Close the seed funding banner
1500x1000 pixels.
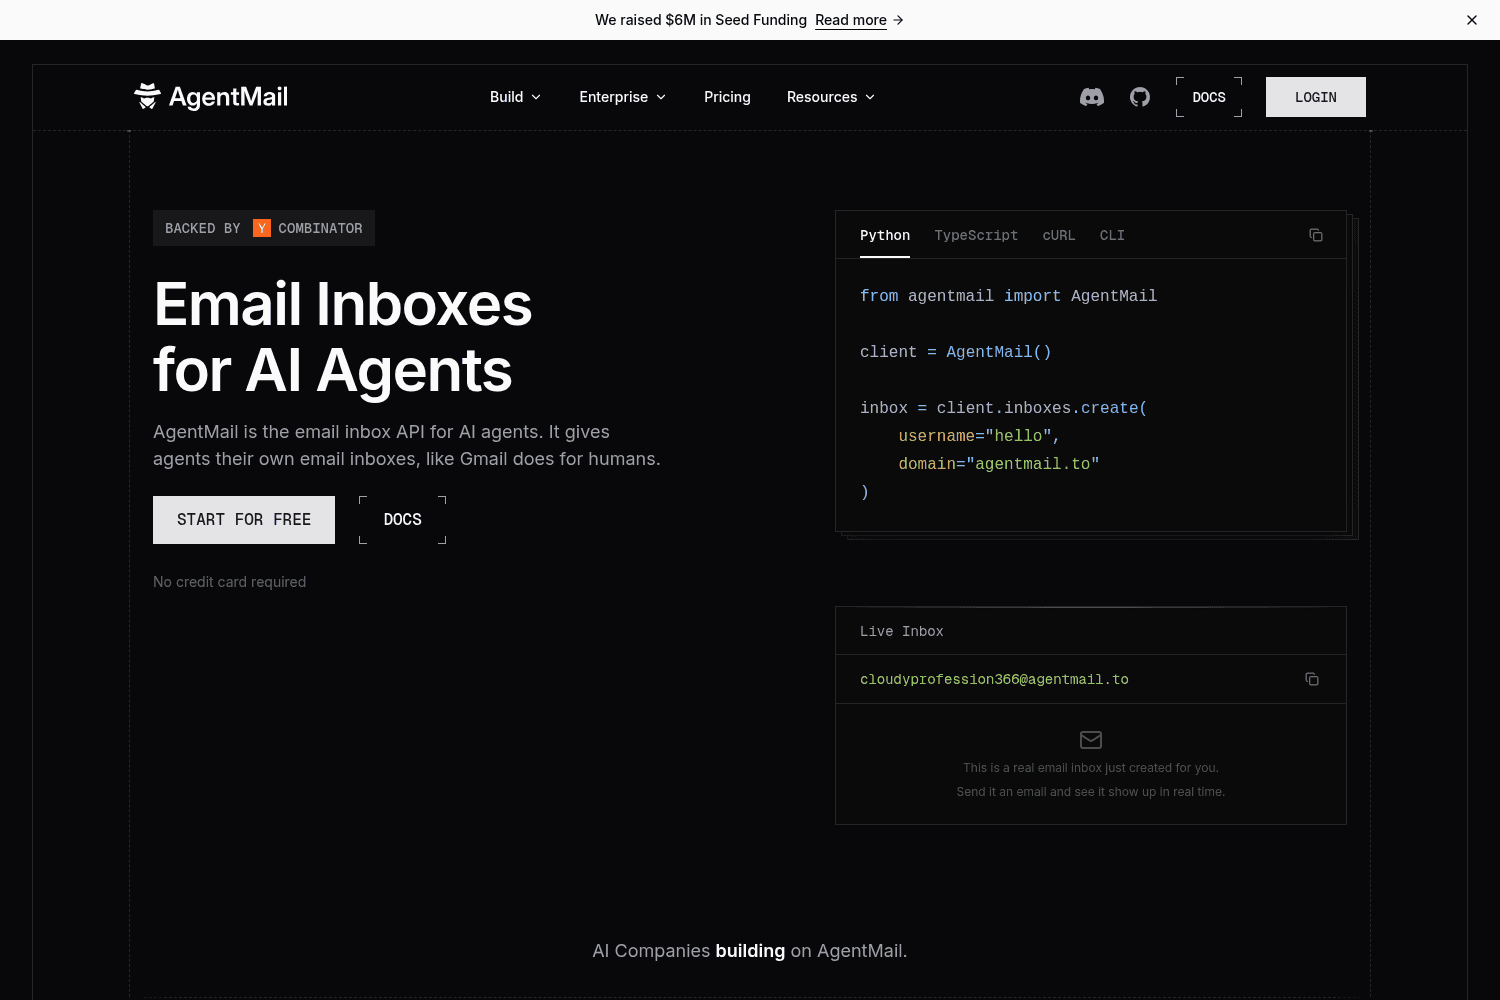(x=1472, y=20)
